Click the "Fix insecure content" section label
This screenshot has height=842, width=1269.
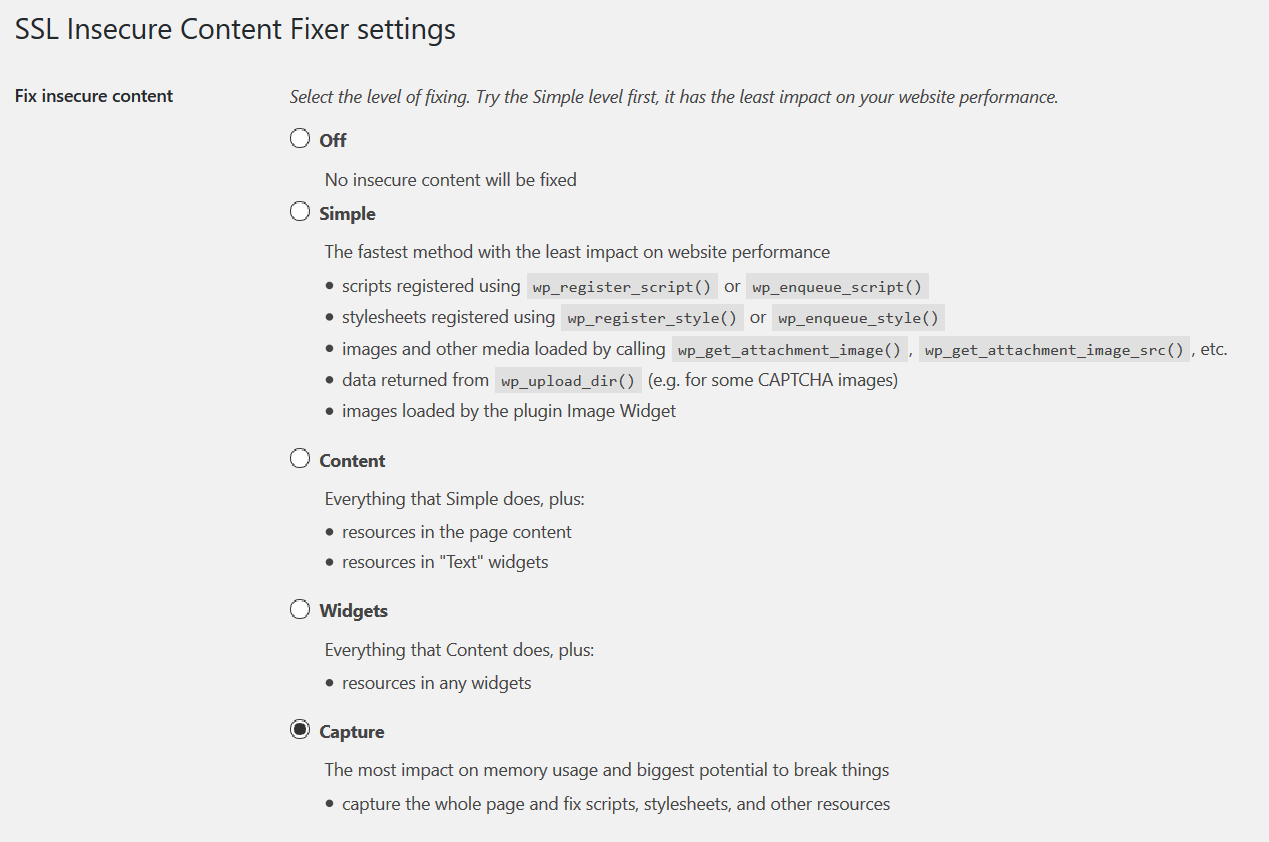pos(94,96)
